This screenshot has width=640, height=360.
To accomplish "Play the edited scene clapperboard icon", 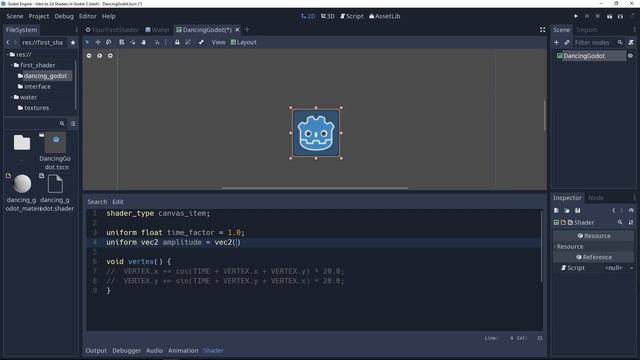I will 609,16.
